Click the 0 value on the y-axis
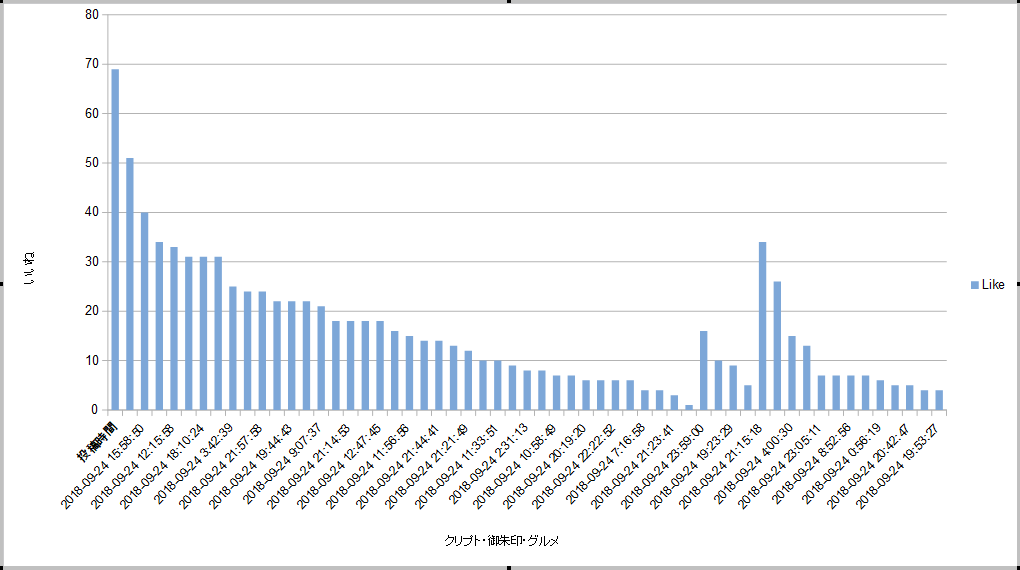 click(95, 410)
